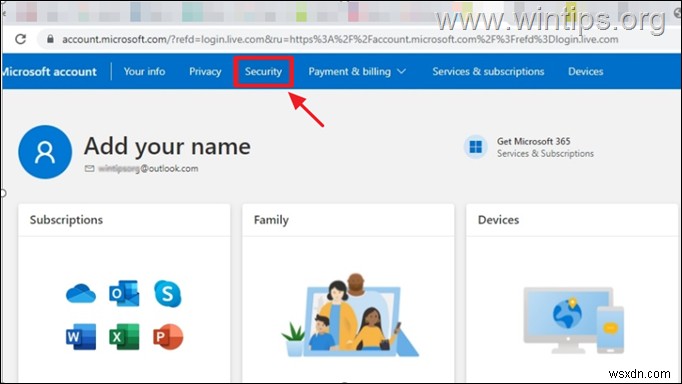This screenshot has height=384, width=682.
Task: Click the Skype icon
Action: [x=168, y=294]
